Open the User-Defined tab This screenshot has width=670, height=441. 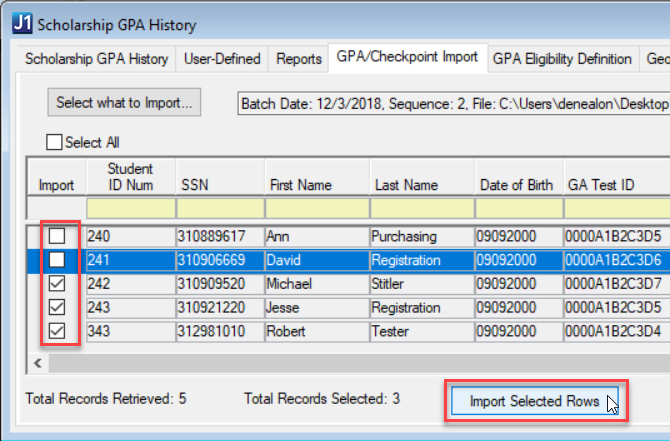coord(222,59)
